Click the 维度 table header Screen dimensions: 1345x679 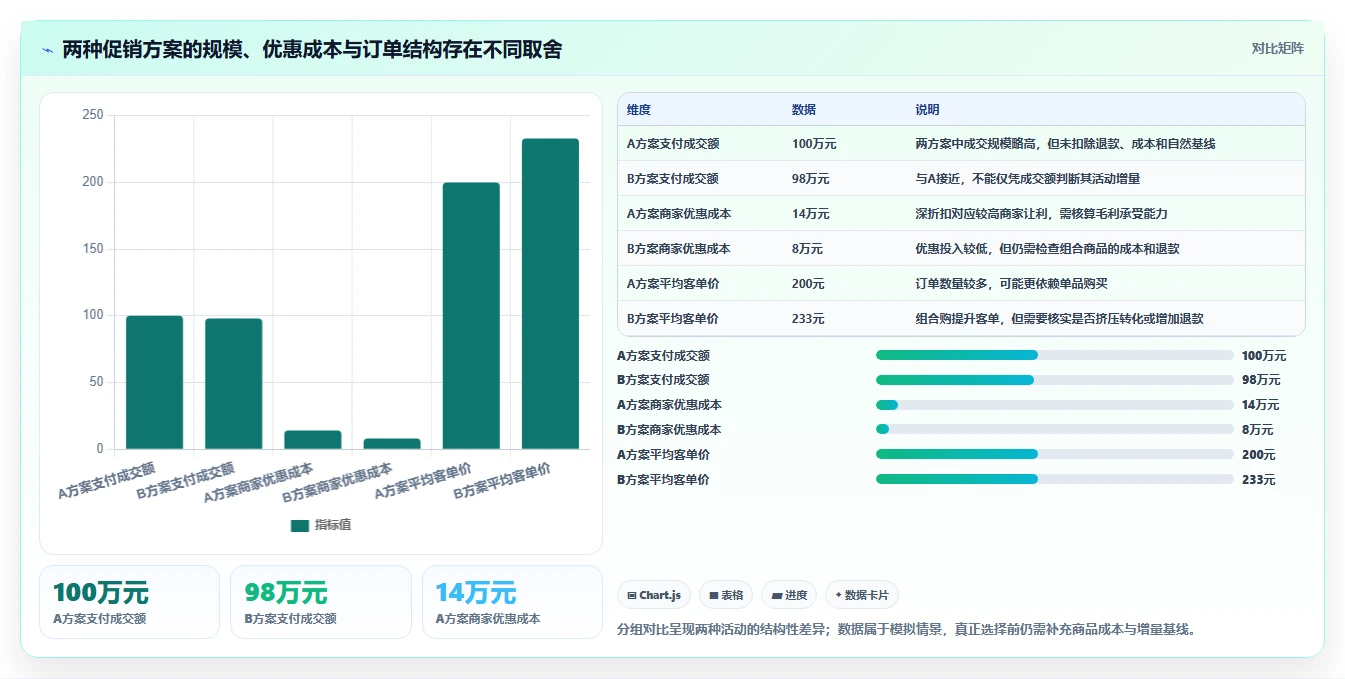point(639,110)
